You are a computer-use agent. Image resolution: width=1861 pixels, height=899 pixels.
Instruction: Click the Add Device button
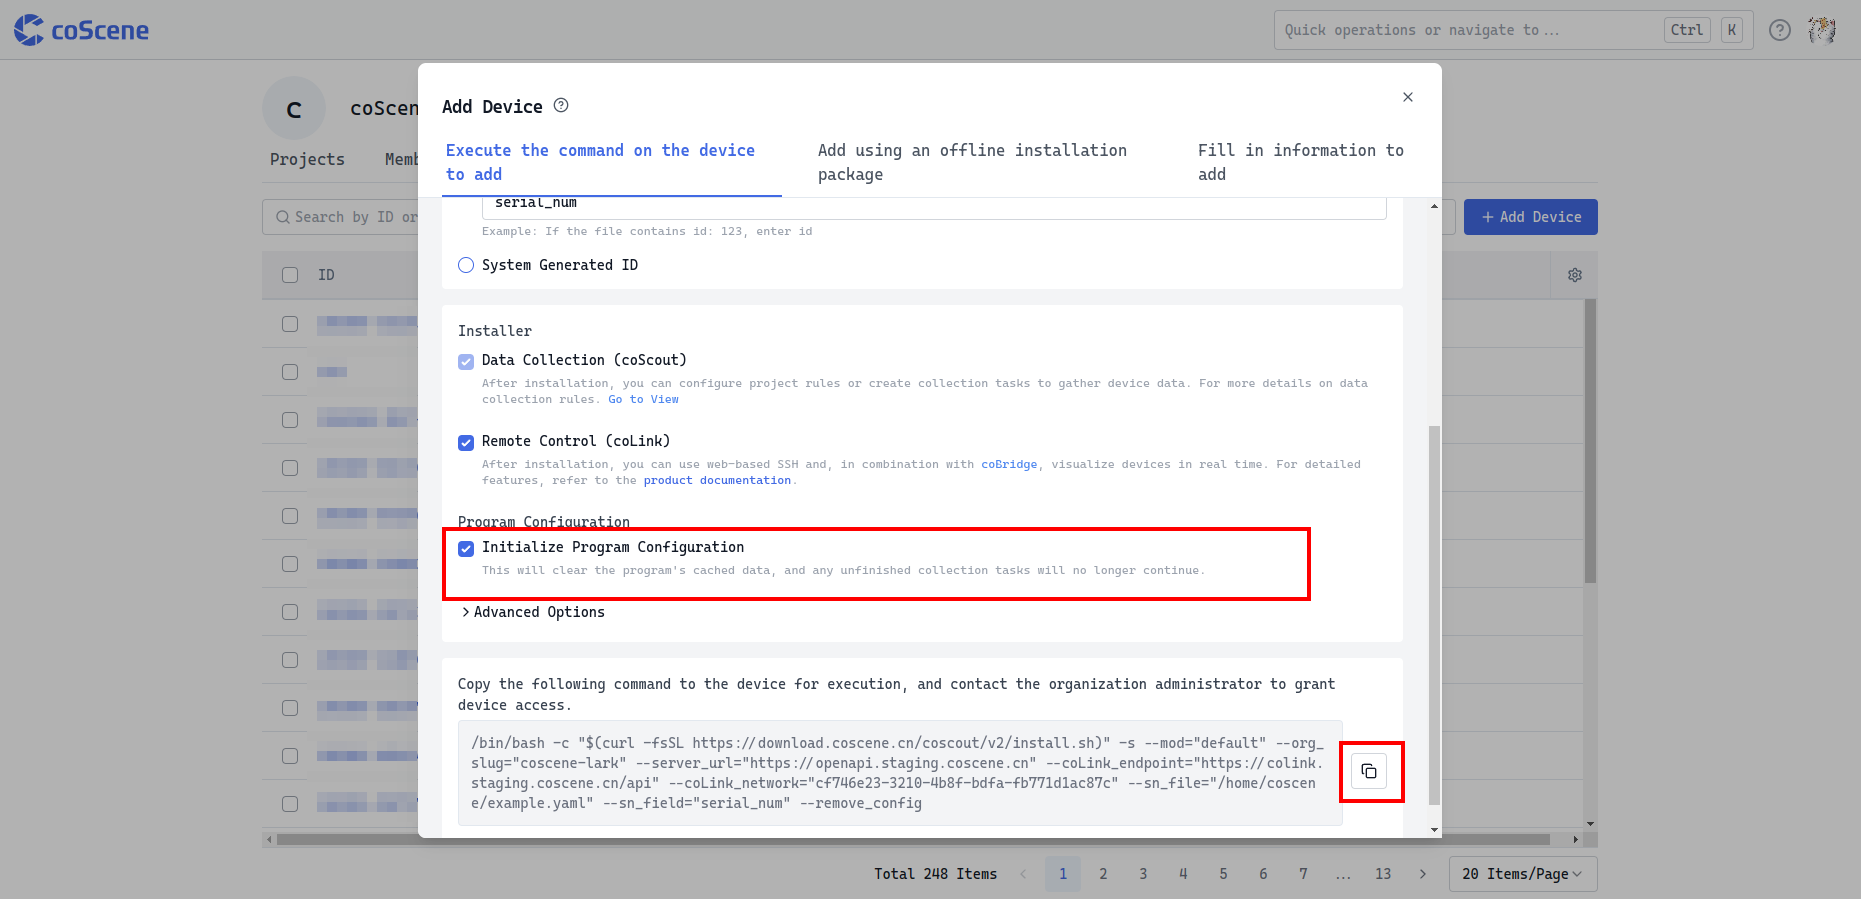point(1530,217)
